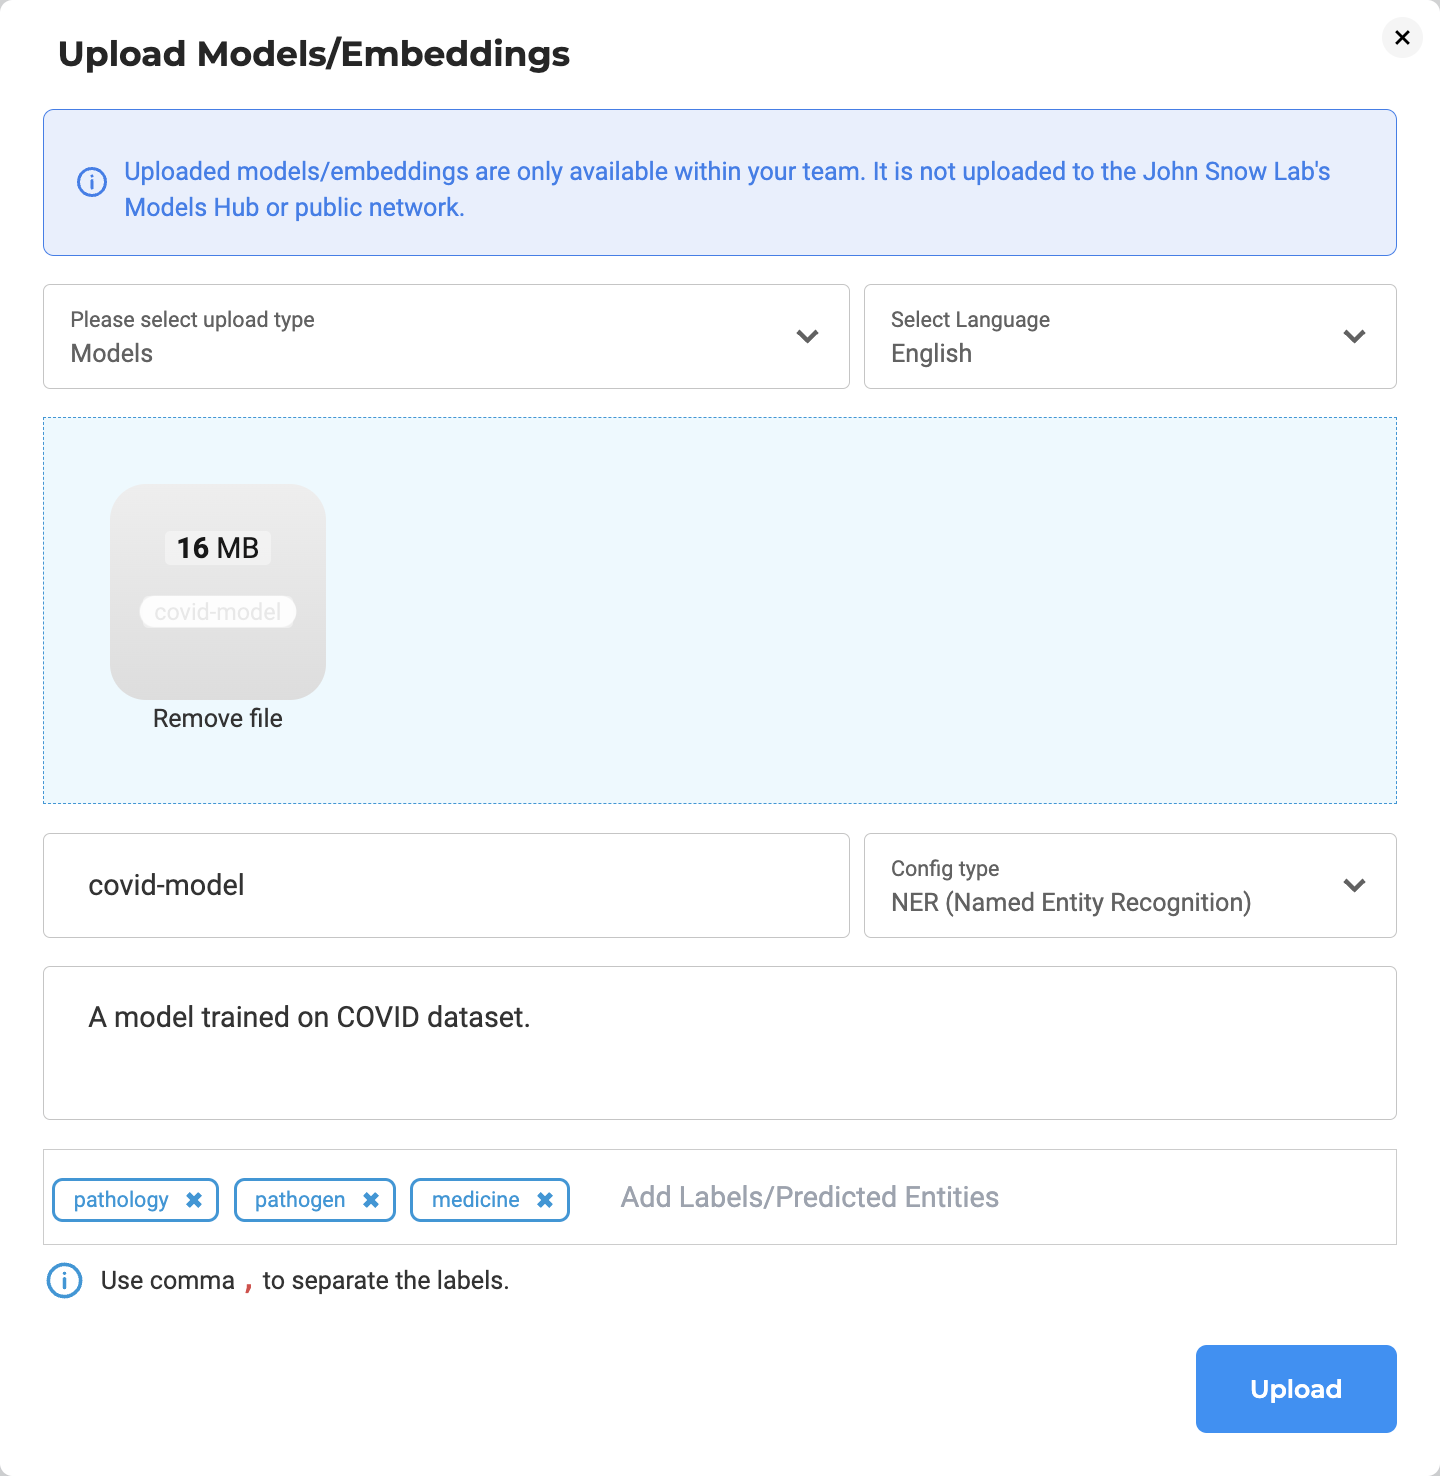Select the 16 MB covid-model file thumbnail
The height and width of the screenshot is (1476, 1440).
[218, 592]
